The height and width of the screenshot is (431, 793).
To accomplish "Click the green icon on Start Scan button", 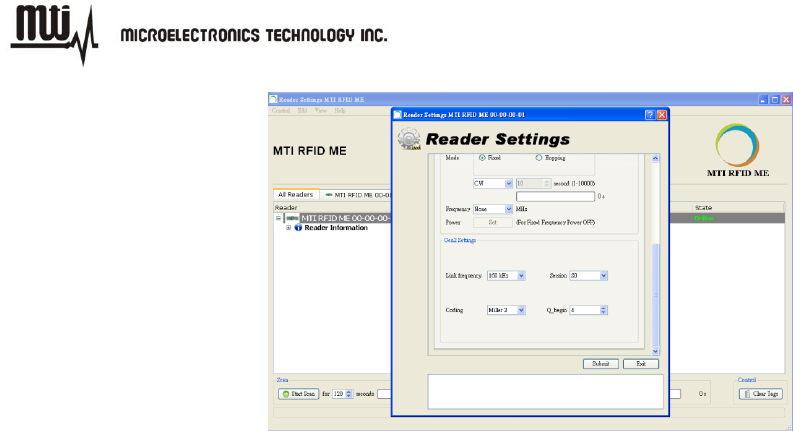I will (x=286, y=394).
